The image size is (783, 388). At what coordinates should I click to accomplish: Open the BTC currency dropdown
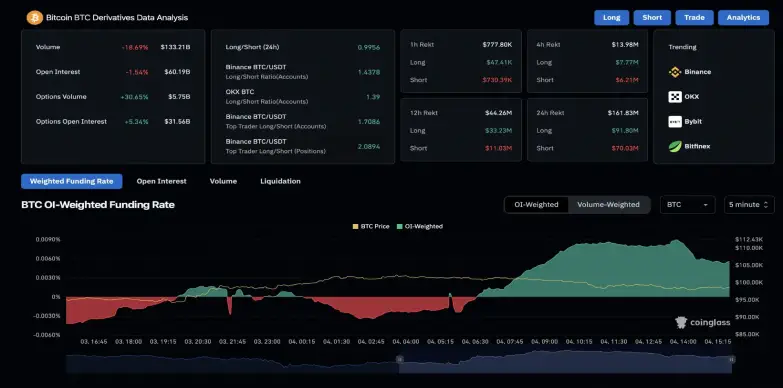687,205
